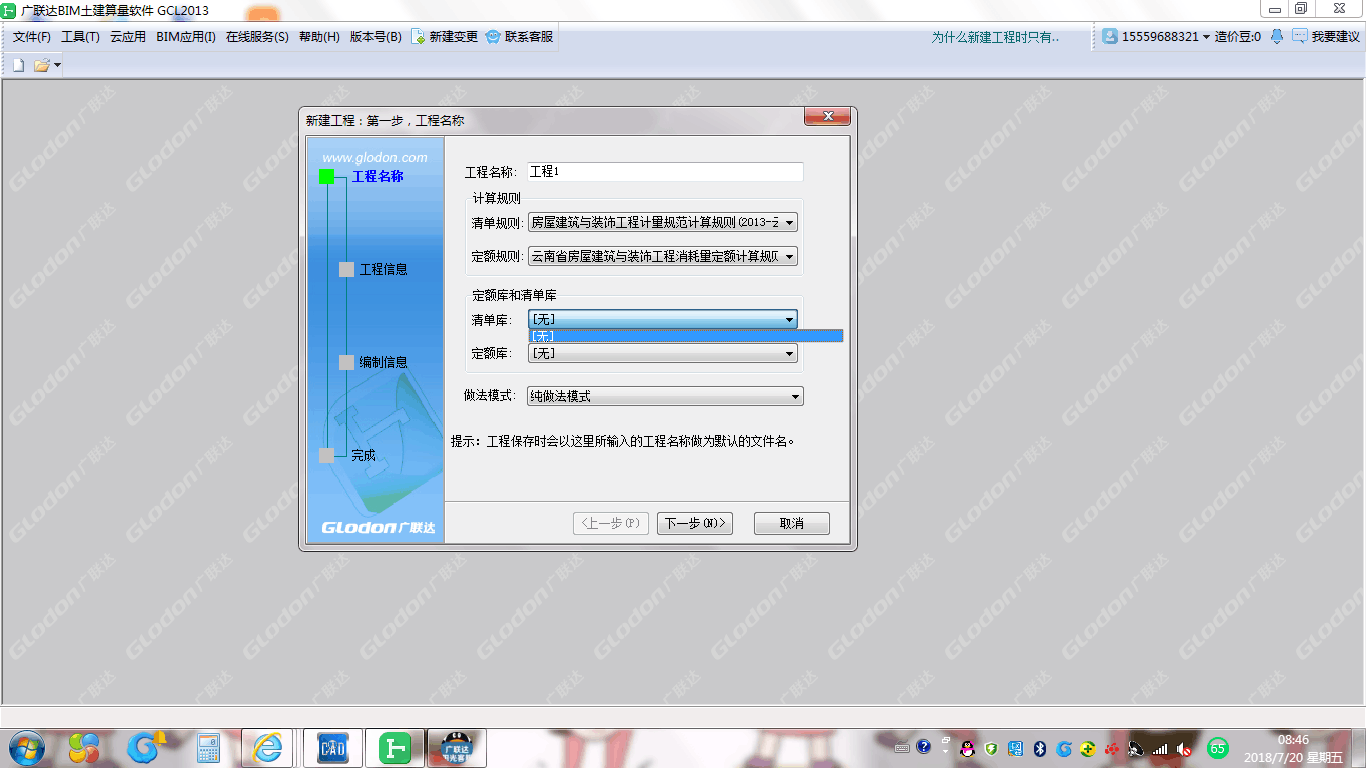Click the satellite dish tray icon
The width and height of the screenshot is (1366, 768).
coord(1136,748)
